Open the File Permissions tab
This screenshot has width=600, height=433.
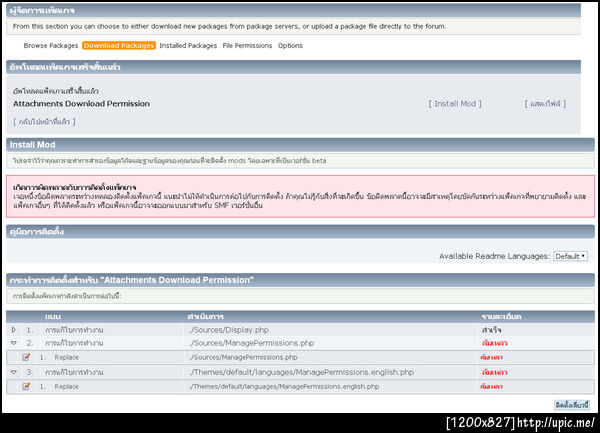click(x=247, y=46)
